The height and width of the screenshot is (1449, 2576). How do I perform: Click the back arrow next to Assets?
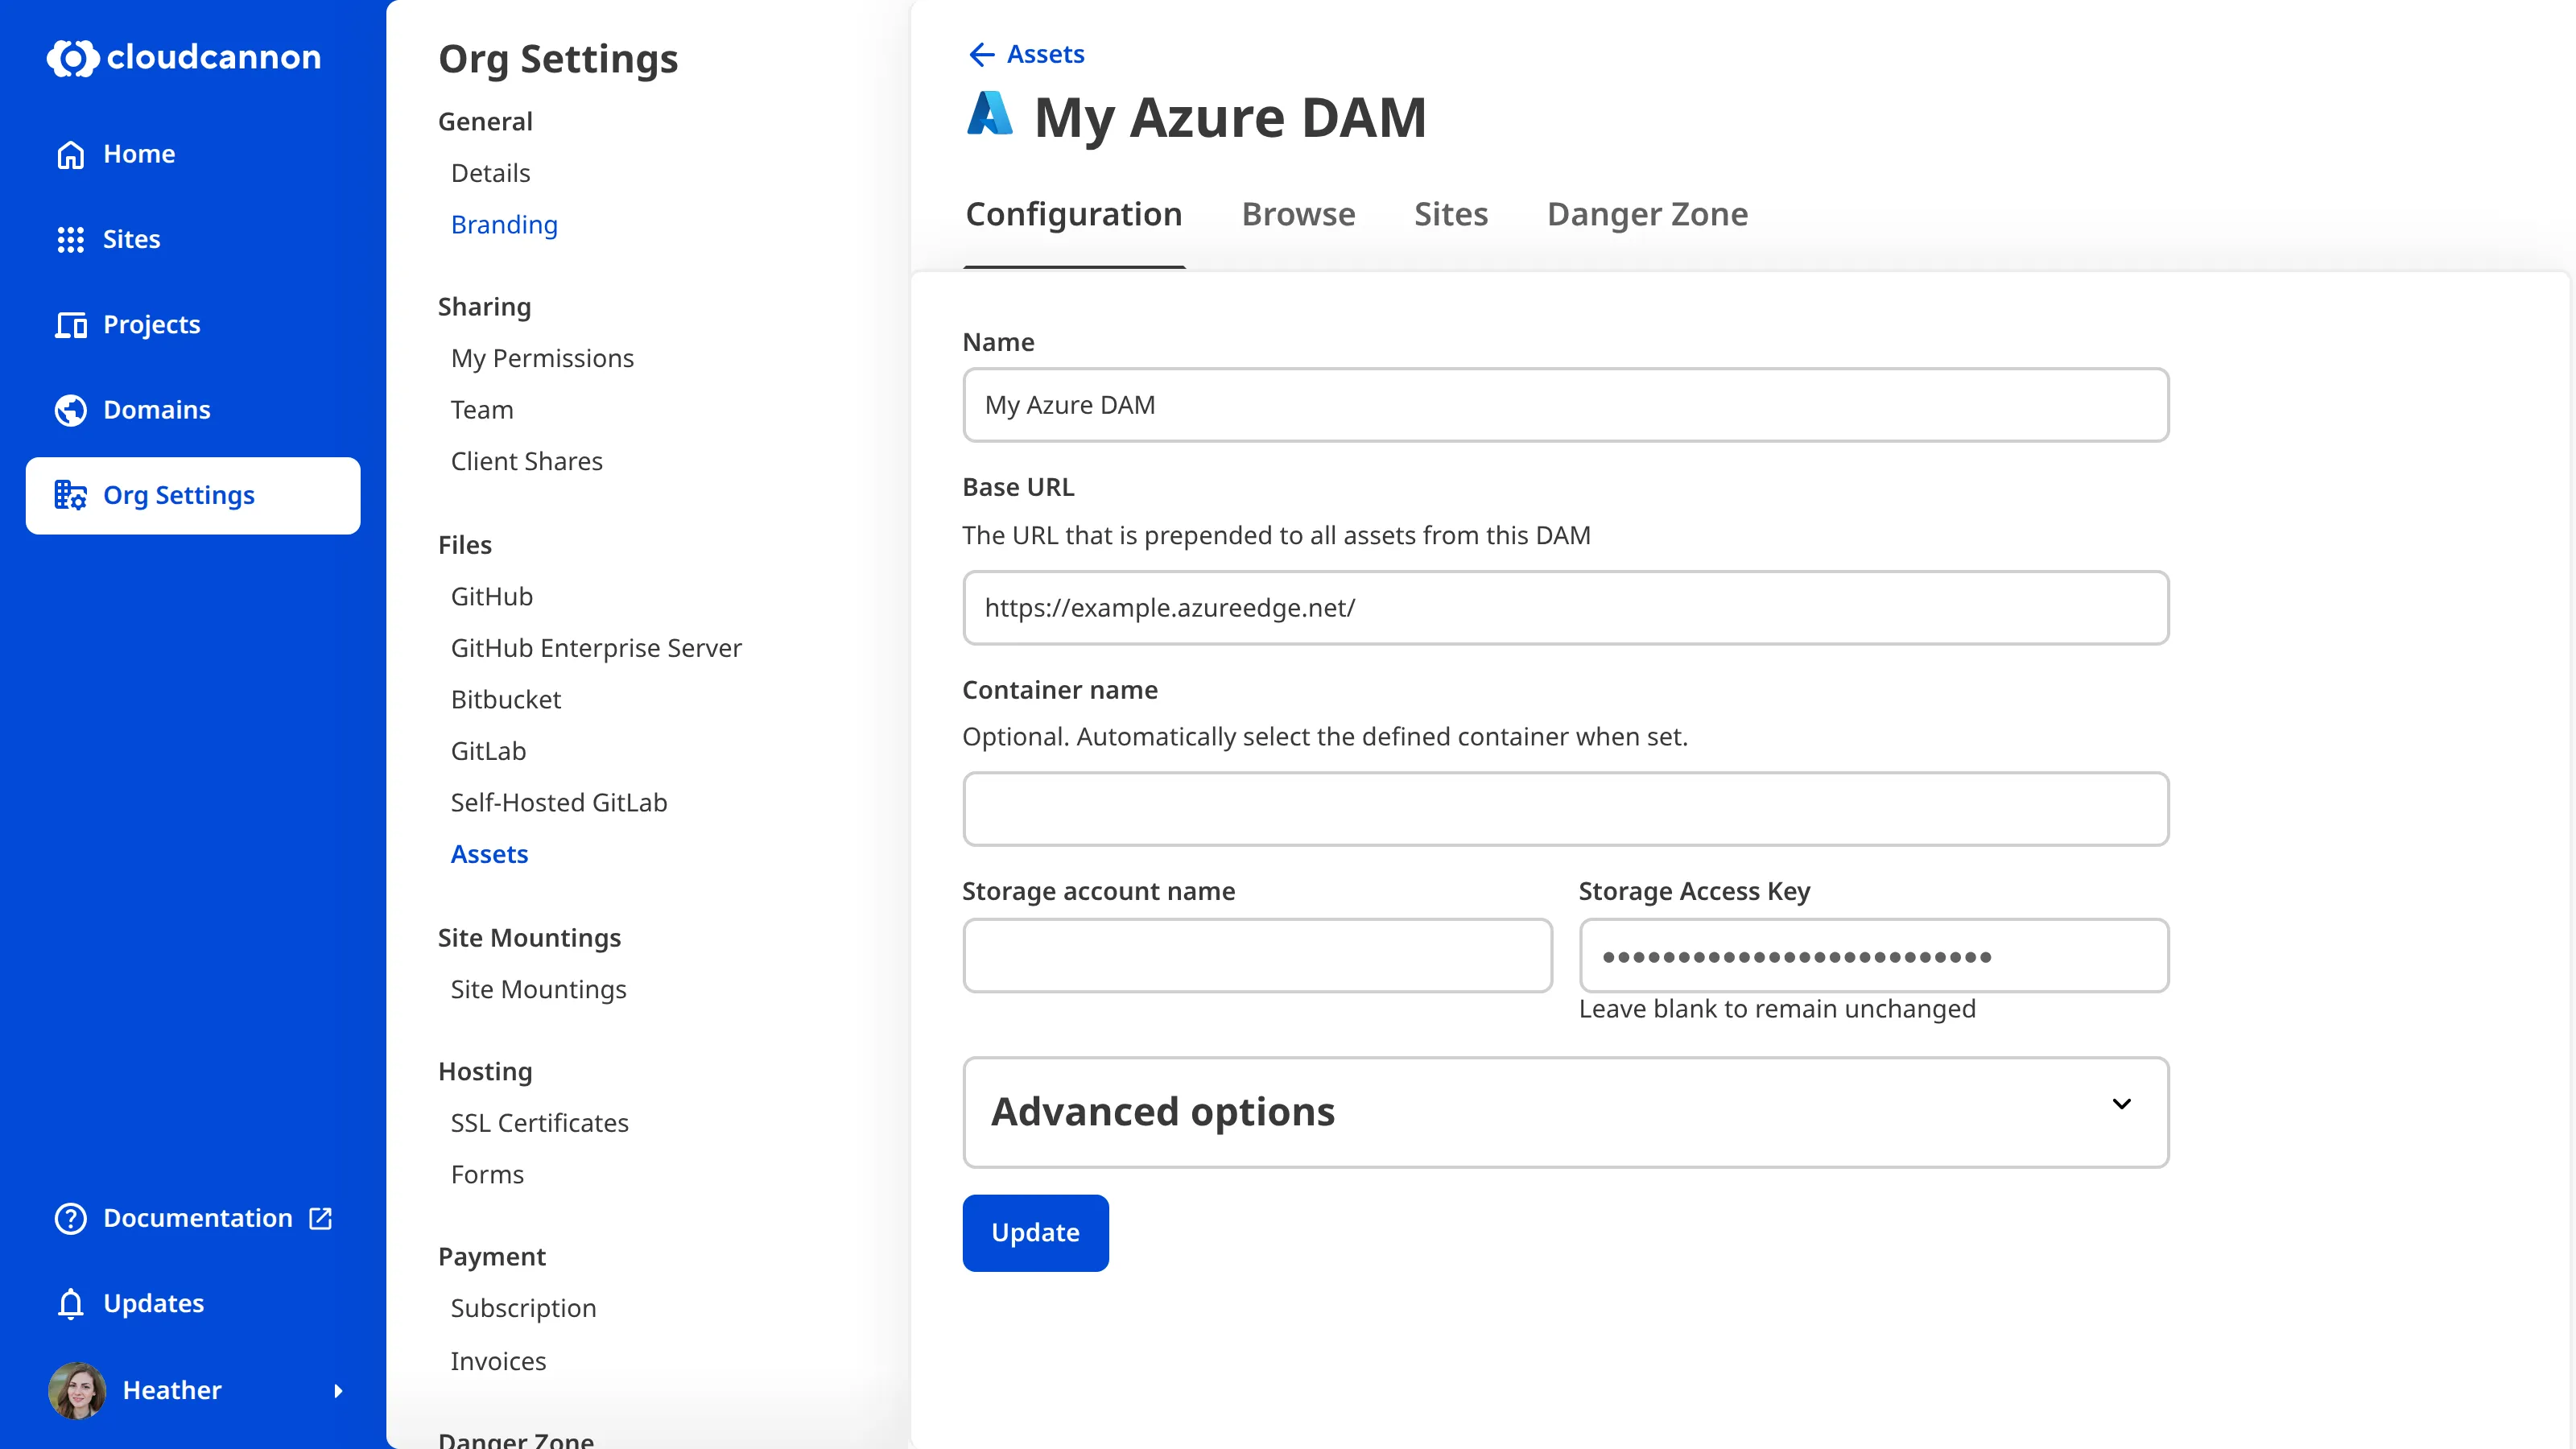coord(981,54)
